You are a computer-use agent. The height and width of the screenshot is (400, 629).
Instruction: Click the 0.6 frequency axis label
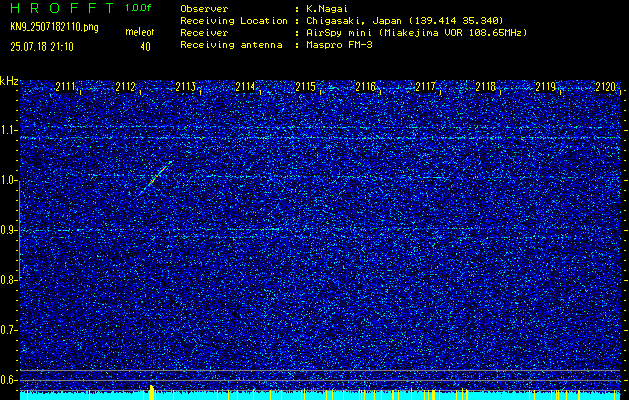[9, 380]
